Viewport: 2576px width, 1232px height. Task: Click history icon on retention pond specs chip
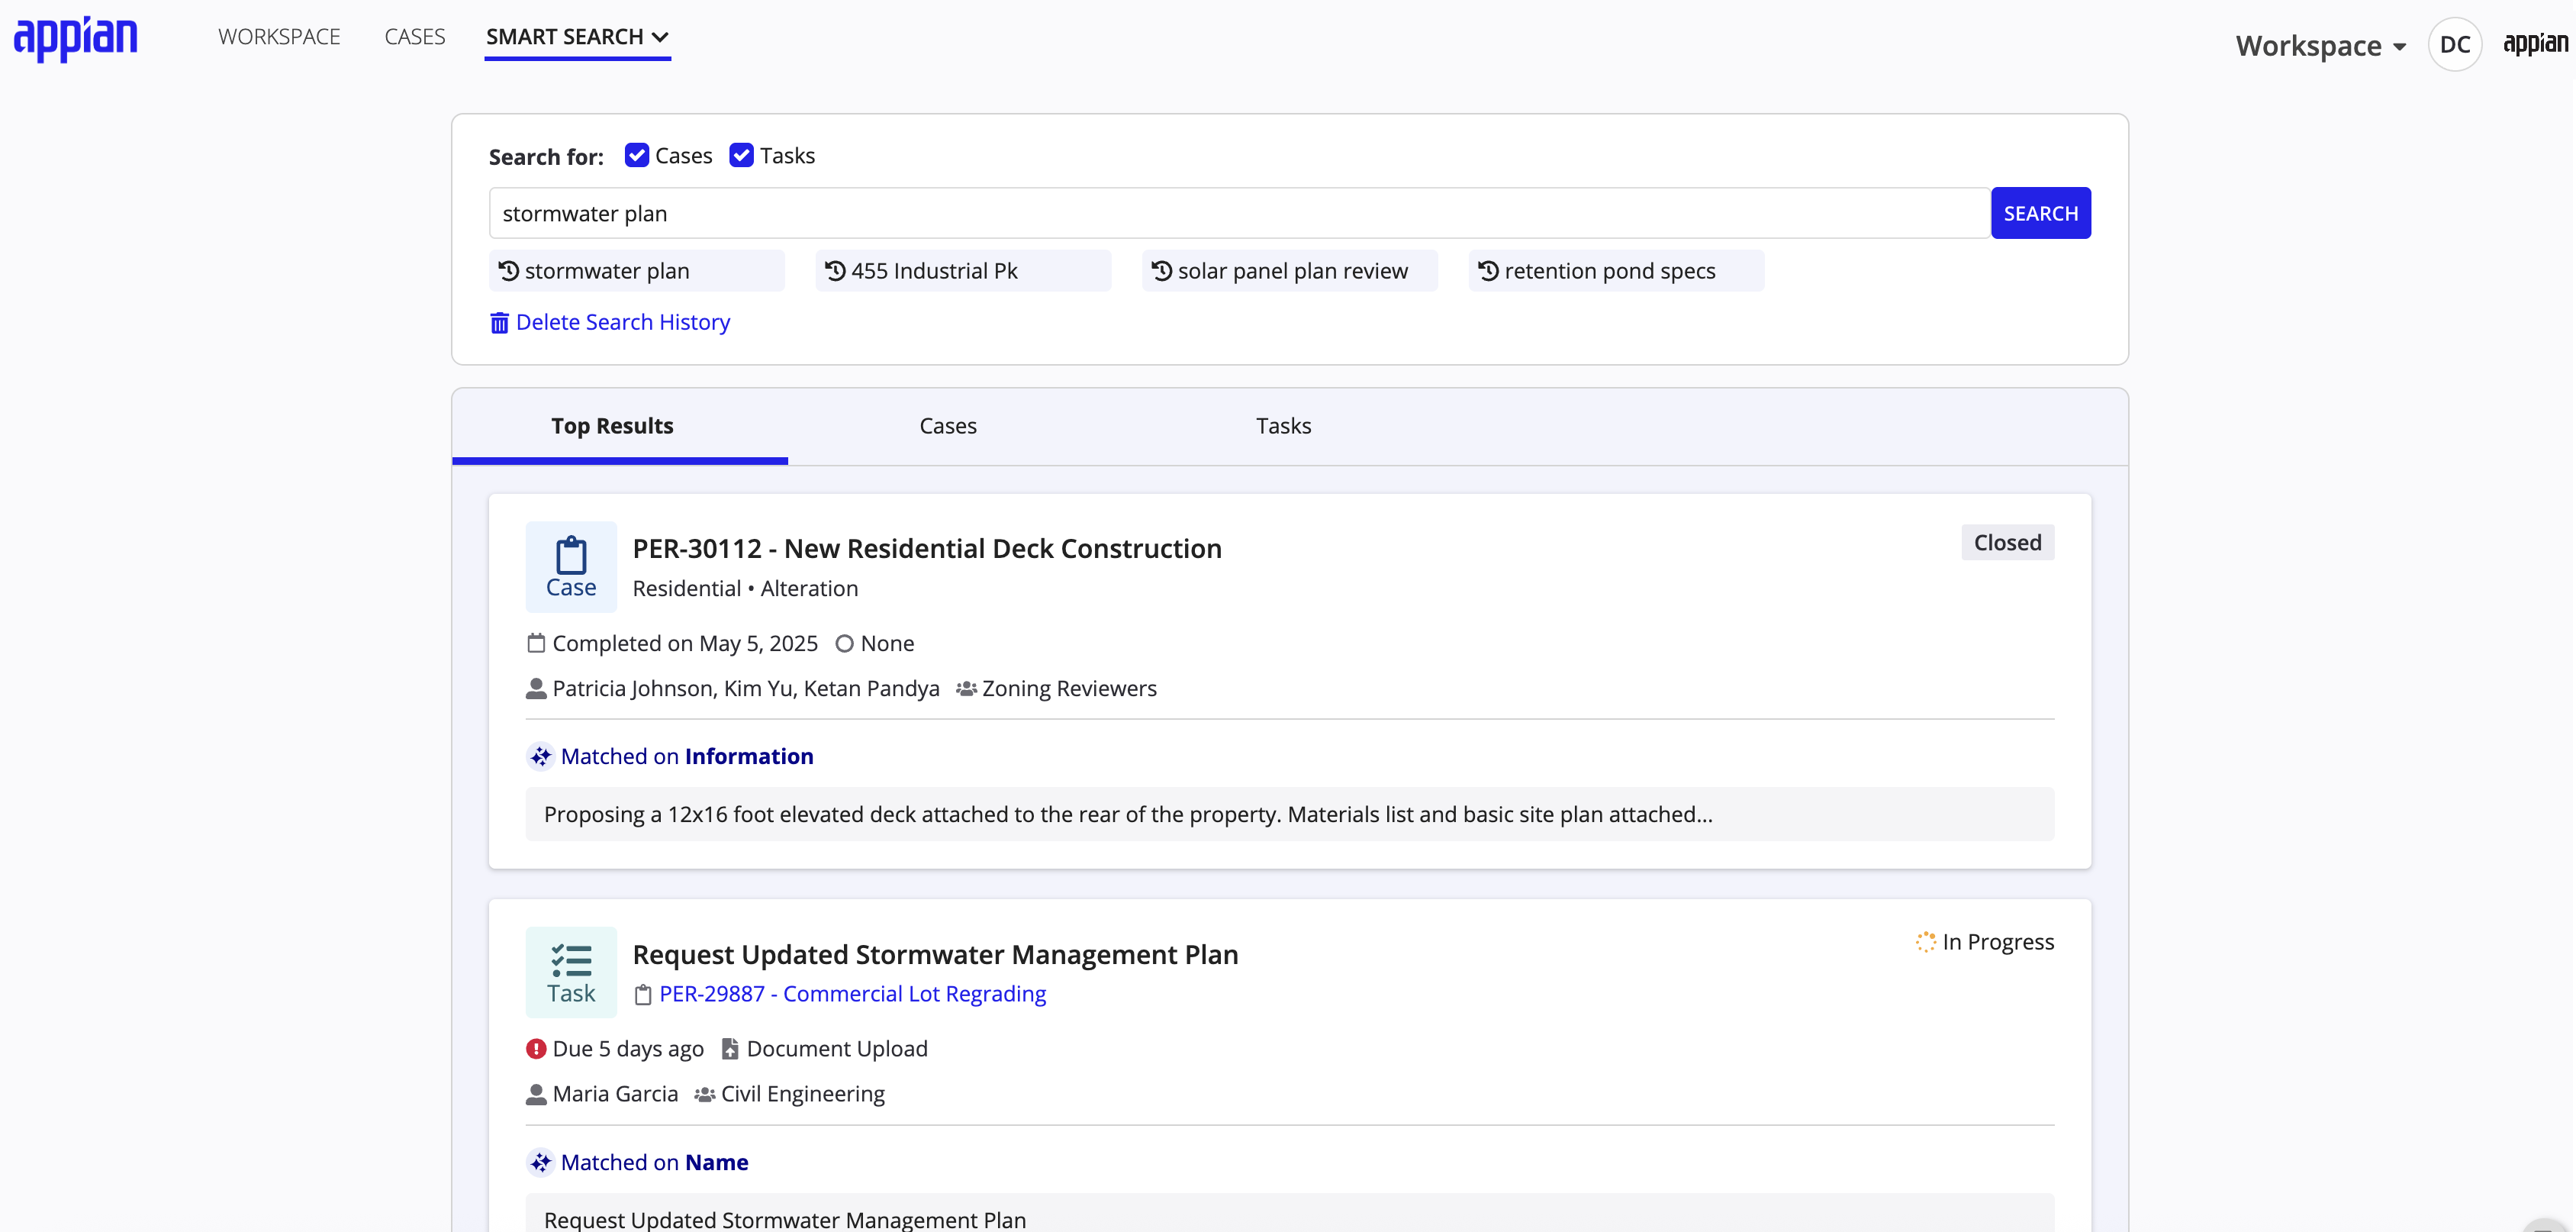[x=1489, y=271]
